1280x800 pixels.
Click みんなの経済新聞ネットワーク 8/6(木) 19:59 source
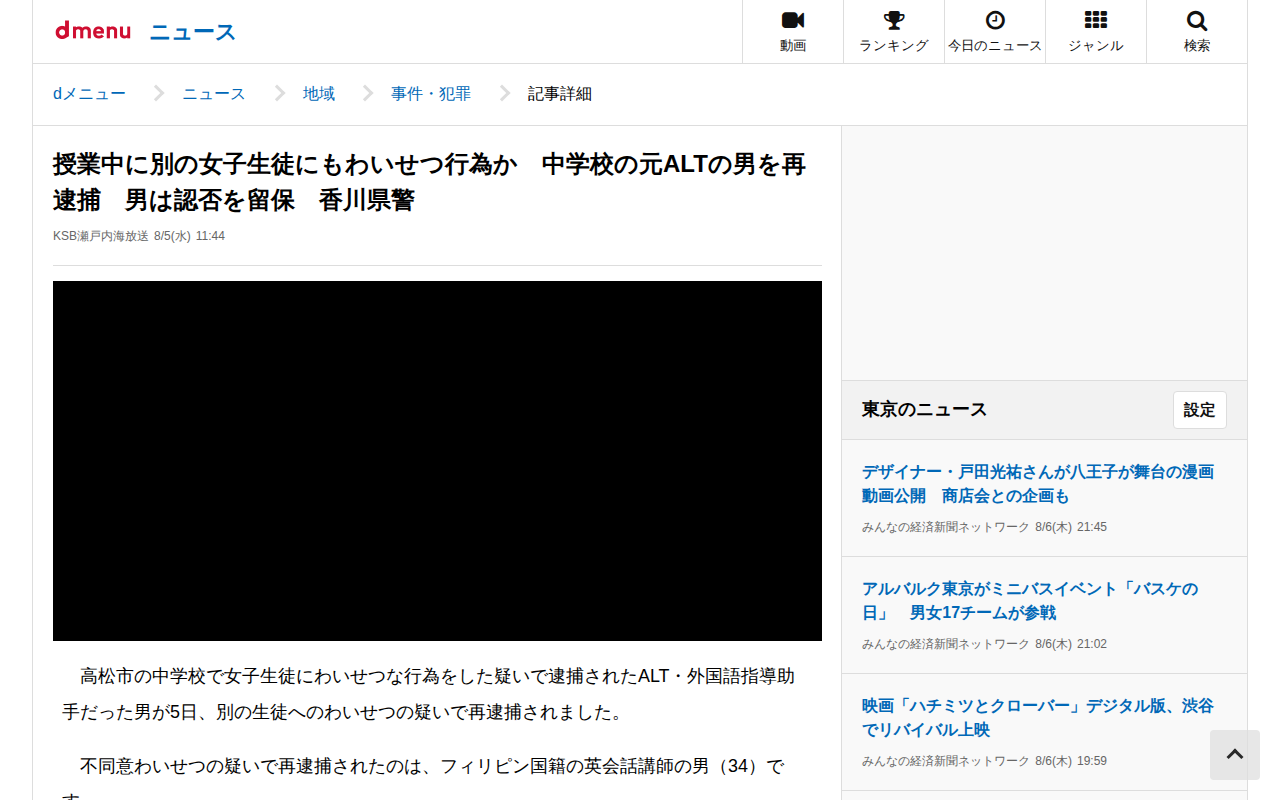tap(984, 761)
